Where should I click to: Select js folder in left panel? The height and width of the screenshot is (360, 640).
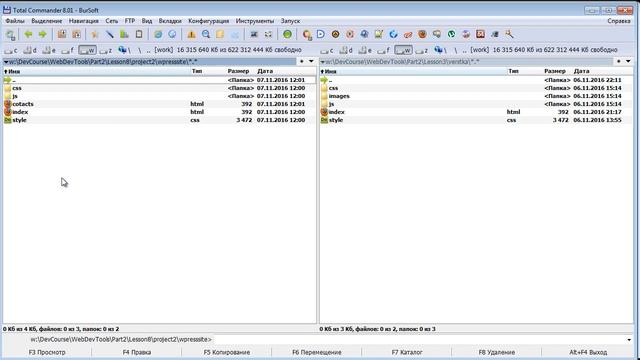coord(159,96)
